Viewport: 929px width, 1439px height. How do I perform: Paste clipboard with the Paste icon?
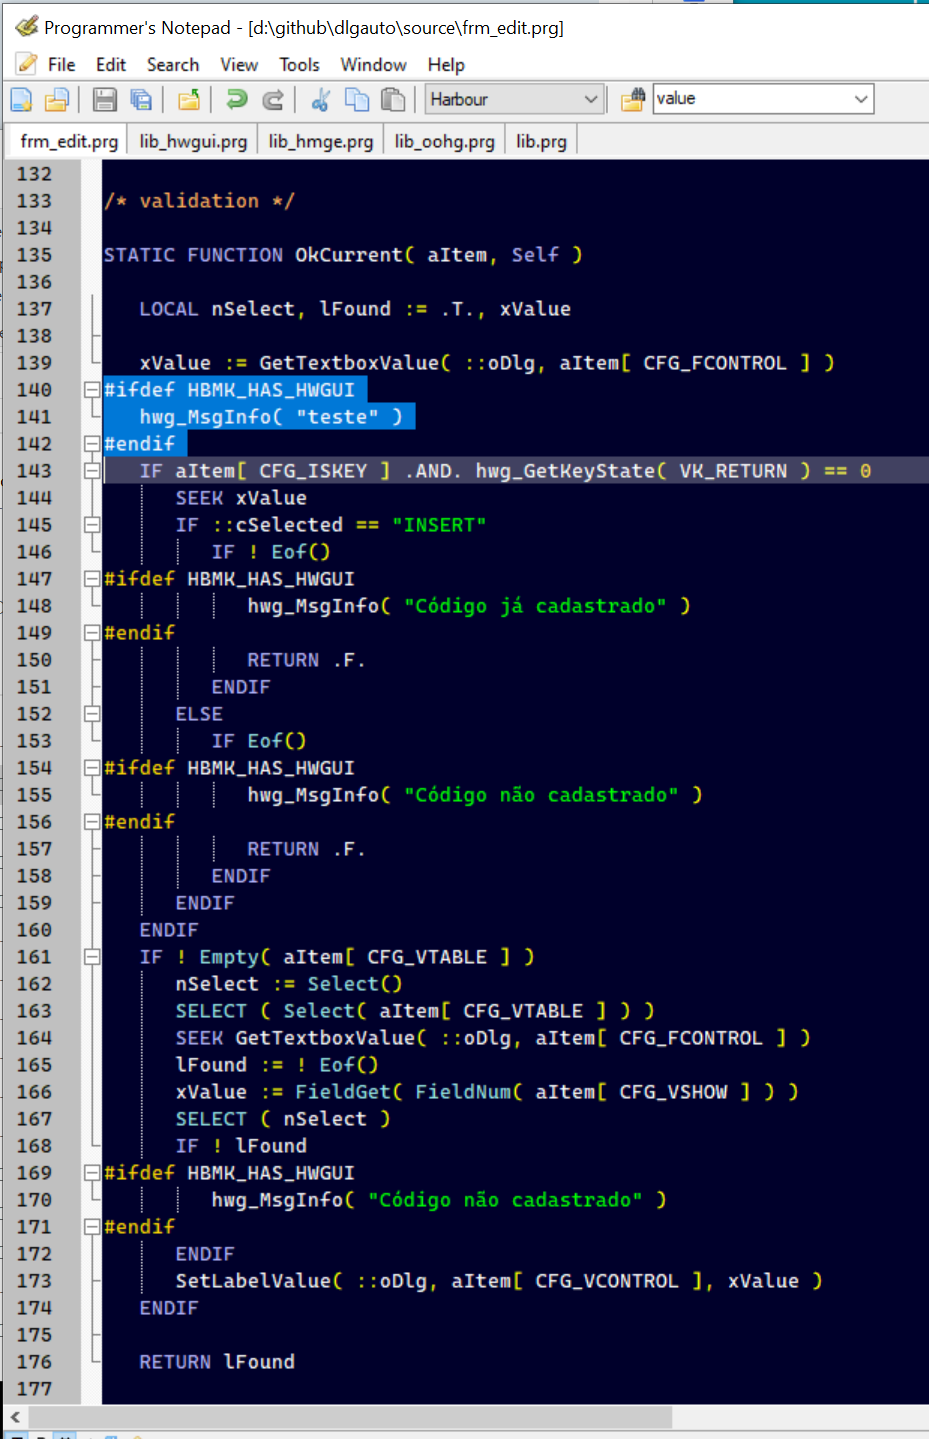[x=394, y=99]
